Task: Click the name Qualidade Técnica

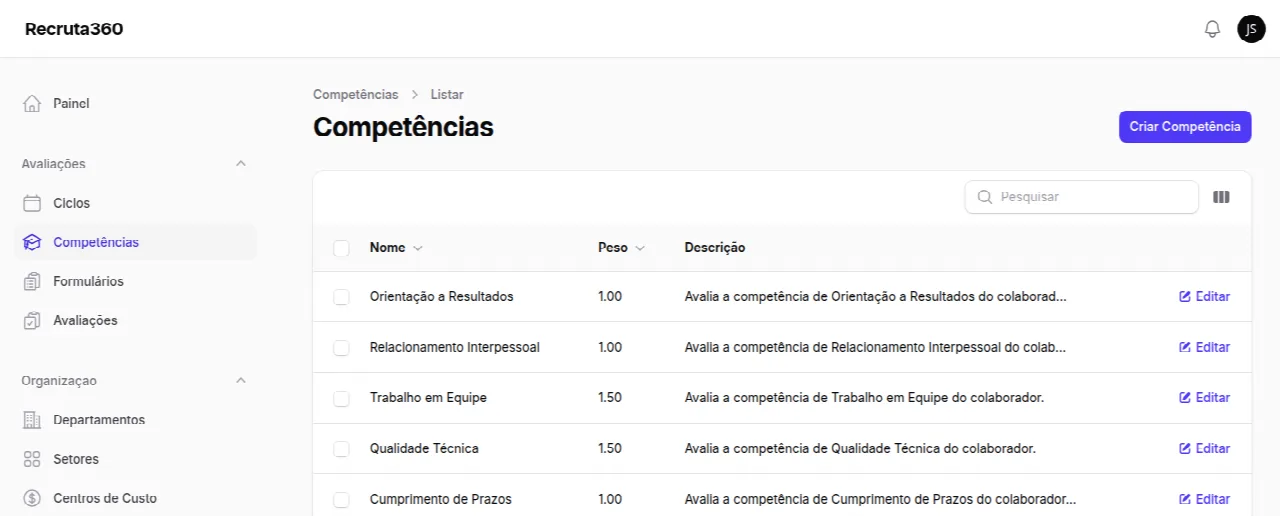Action: click(424, 448)
